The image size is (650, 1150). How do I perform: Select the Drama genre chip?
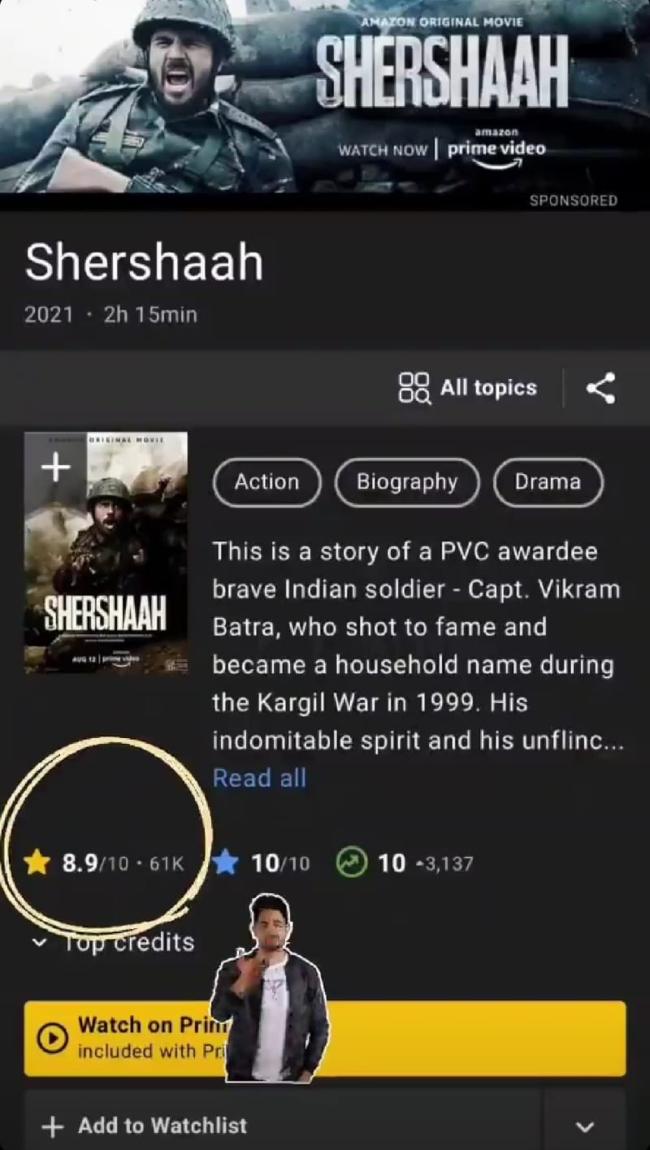(x=548, y=482)
